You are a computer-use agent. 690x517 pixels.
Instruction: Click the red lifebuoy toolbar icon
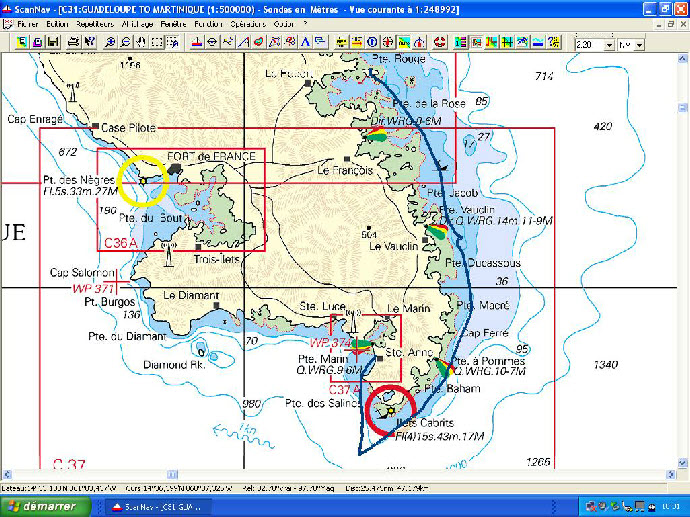point(439,43)
